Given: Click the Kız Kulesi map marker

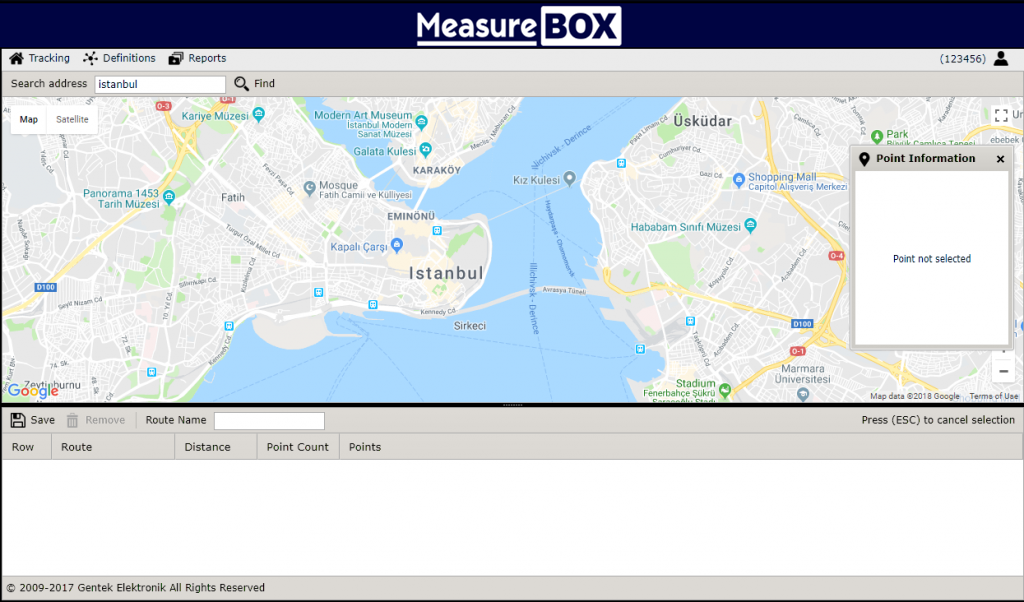Looking at the screenshot, I should pyautogui.click(x=569, y=179).
